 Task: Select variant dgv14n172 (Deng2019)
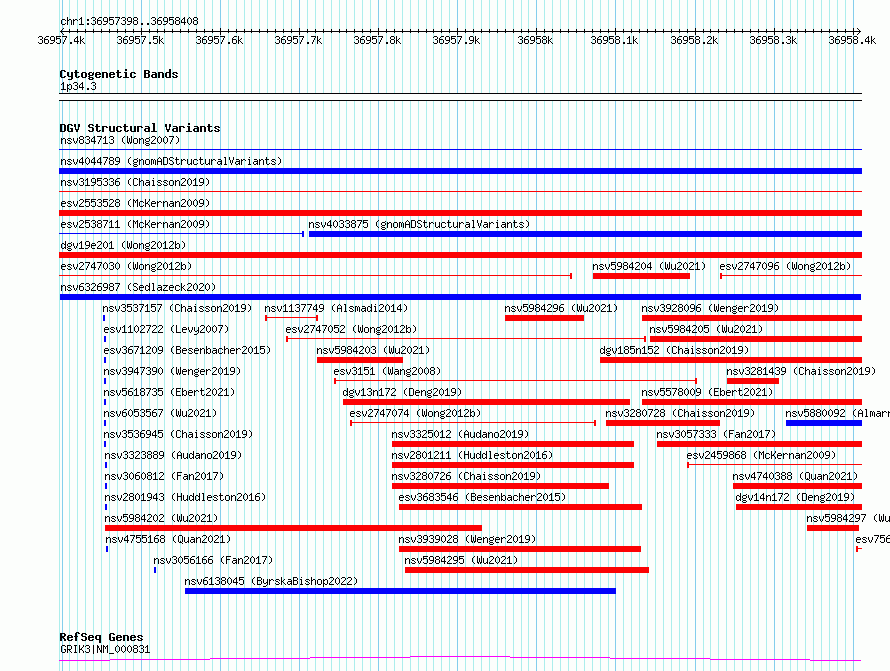[795, 497]
